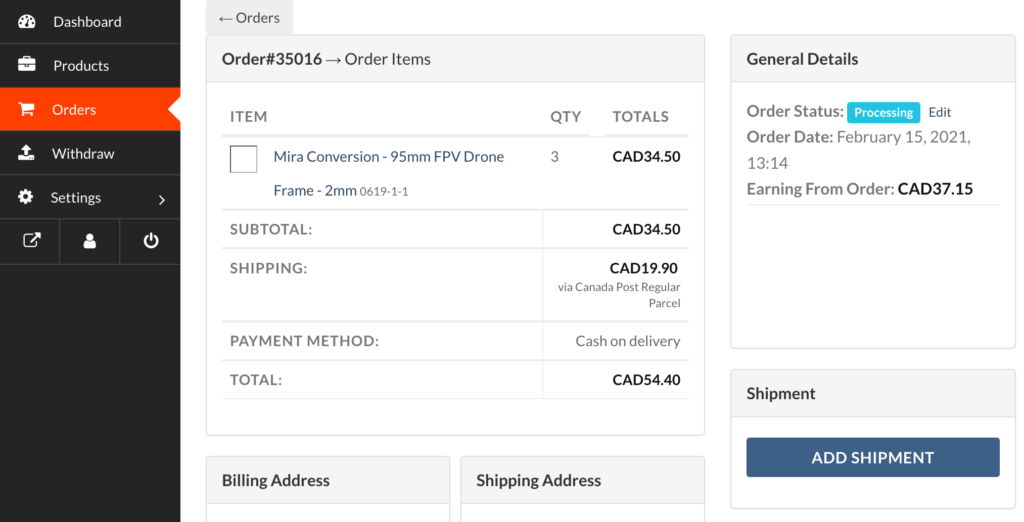Screen dimensions: 1024x522
Task: Open the external link store icon
Action: [x=31, y=241]
